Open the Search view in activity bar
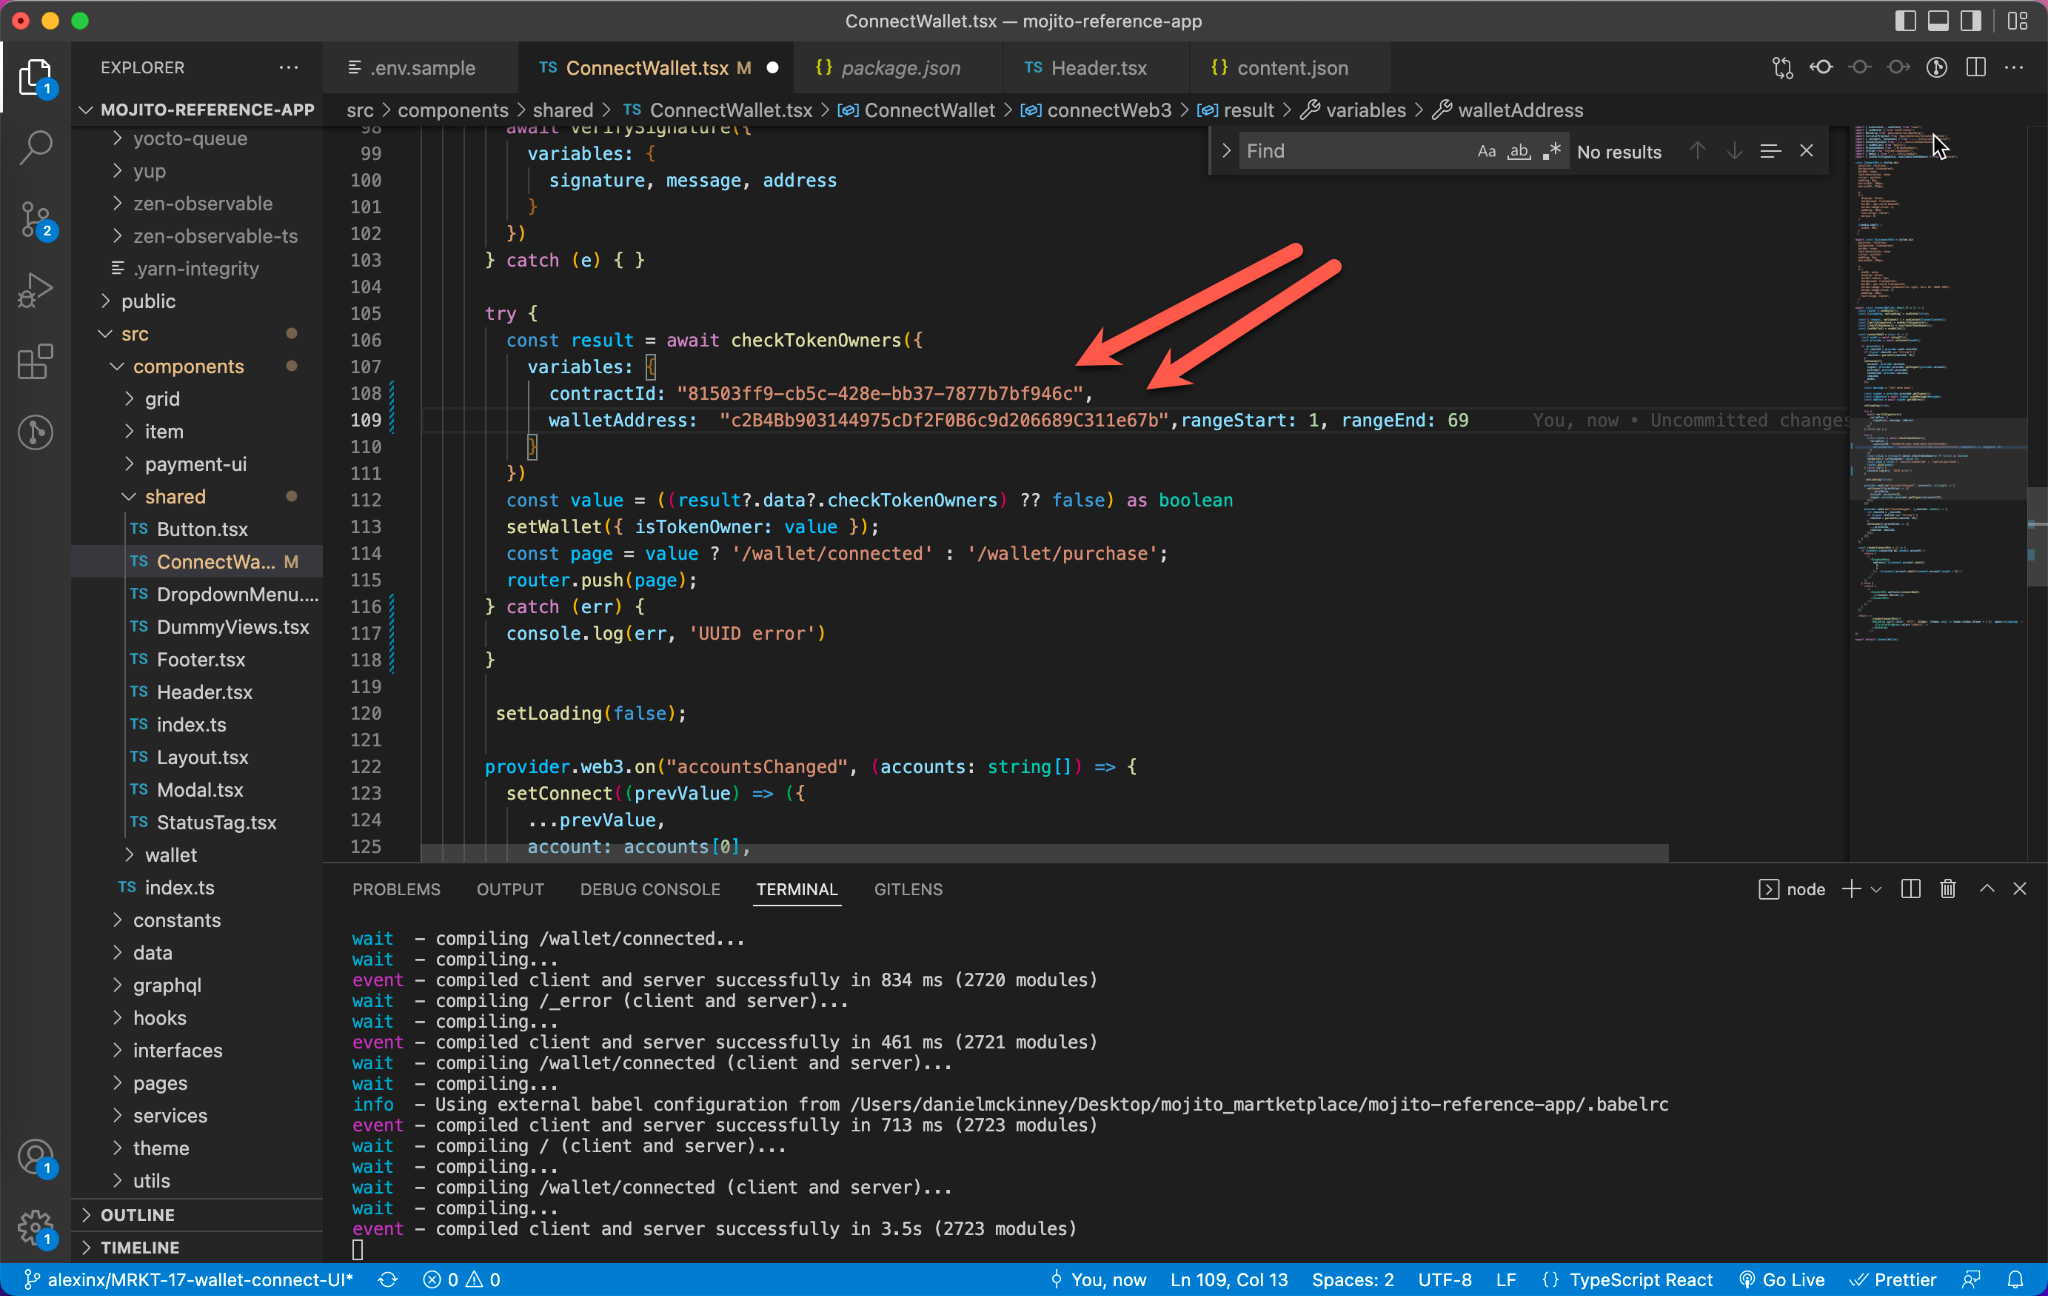The image size is (2048, 1296). [36, 148]
